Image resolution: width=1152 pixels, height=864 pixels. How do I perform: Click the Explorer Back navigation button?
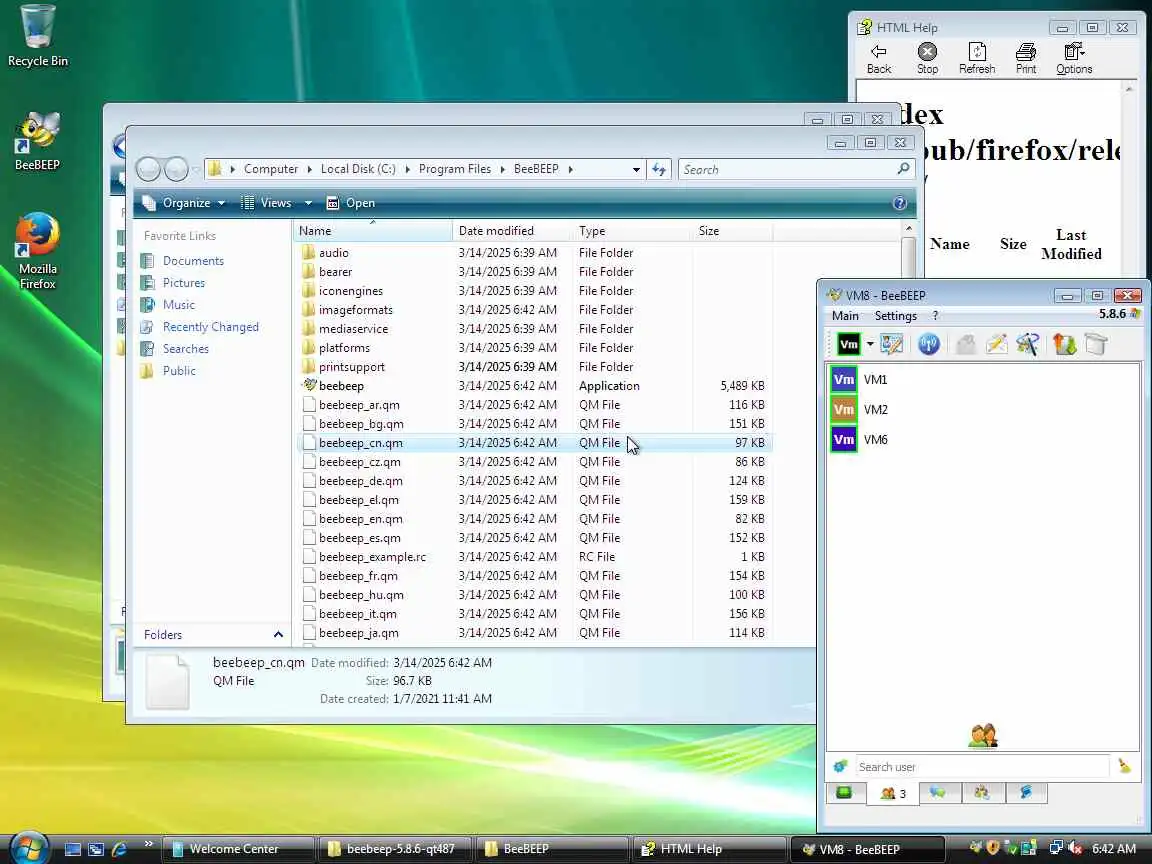(x=148, y=169)
